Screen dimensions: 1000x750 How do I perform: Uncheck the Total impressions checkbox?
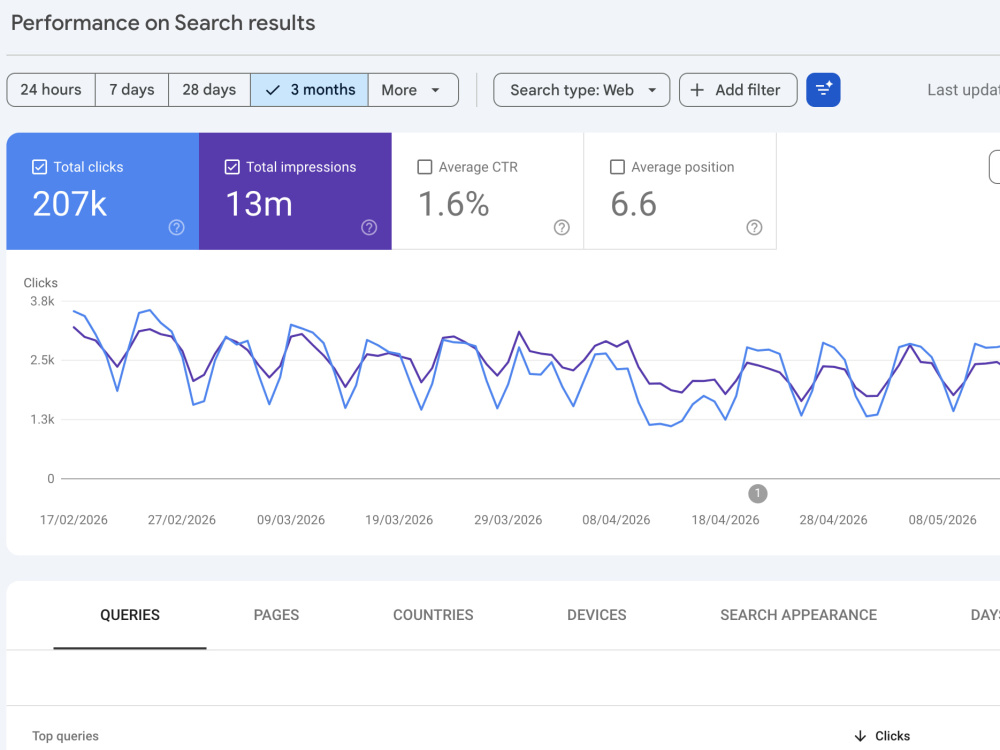(x=232, y=167)
